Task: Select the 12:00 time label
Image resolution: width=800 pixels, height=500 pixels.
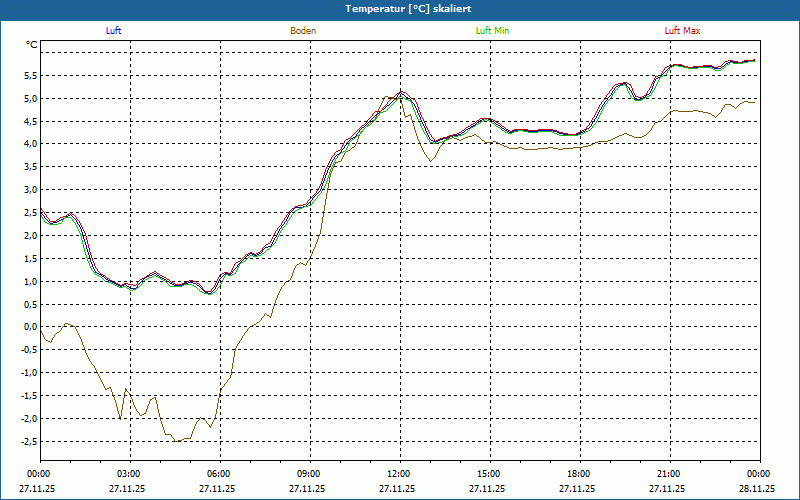Action: pyautogui.click(x=397, y=474)
